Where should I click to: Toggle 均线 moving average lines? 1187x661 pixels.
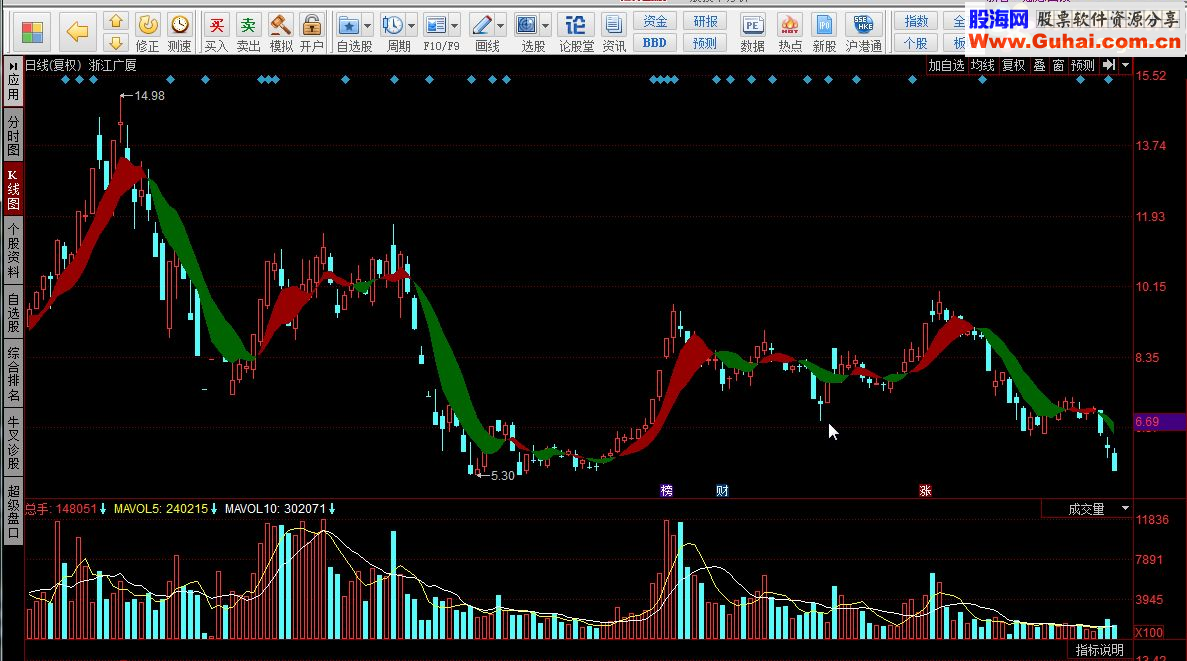click(983, 66)
